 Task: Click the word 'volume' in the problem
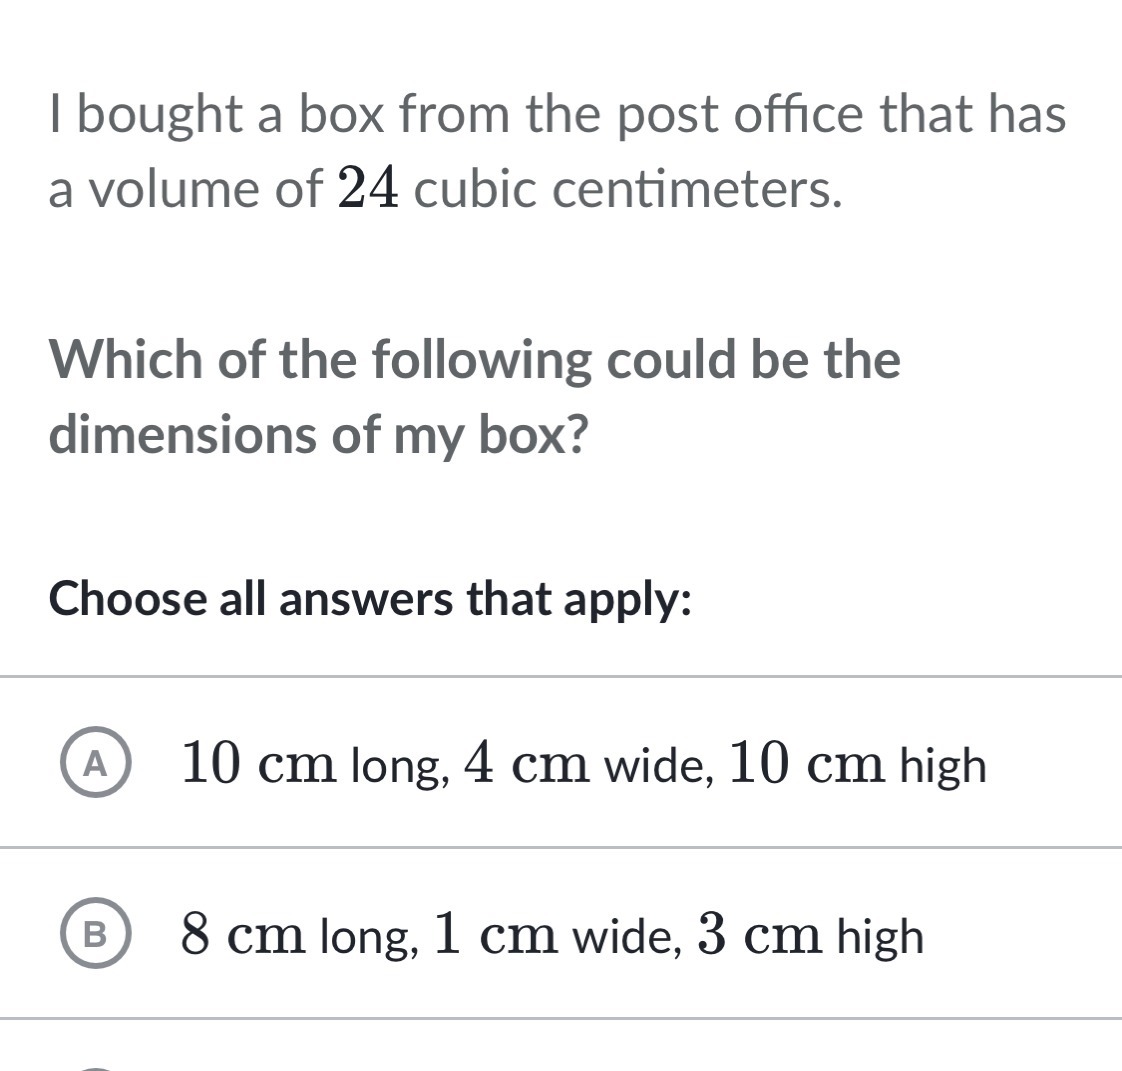tap(175, 190)
